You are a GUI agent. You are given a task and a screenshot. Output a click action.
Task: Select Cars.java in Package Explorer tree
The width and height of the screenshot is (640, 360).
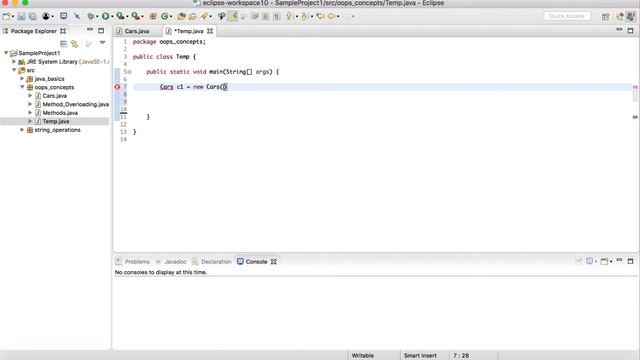[x=55, y=96]
